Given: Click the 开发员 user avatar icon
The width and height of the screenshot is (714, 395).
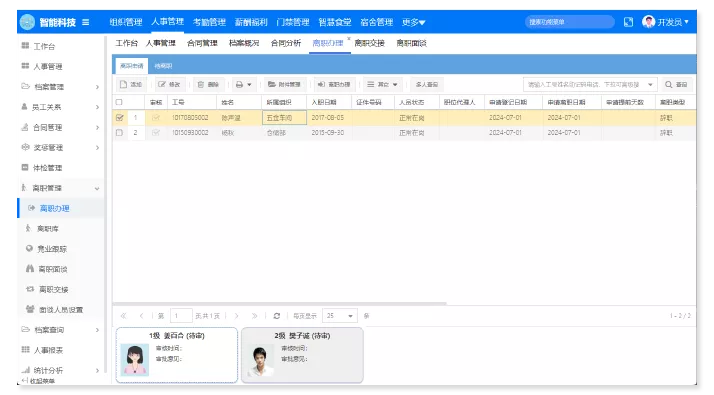Looking at the screenshot, I should click(648, 21).
